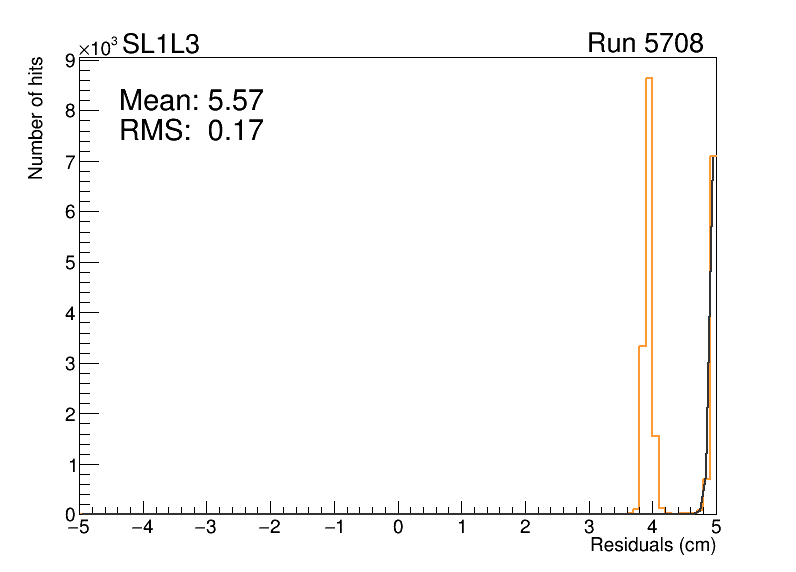Click the Run 5708 label
The width and height of the screenshot is (796, 572).
tap(645, 44)
